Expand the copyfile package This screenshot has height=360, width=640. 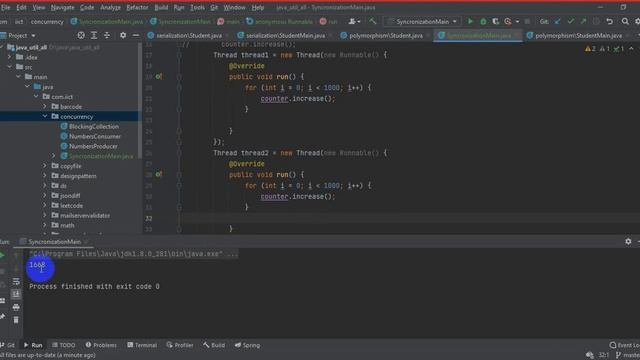point(45,166)
